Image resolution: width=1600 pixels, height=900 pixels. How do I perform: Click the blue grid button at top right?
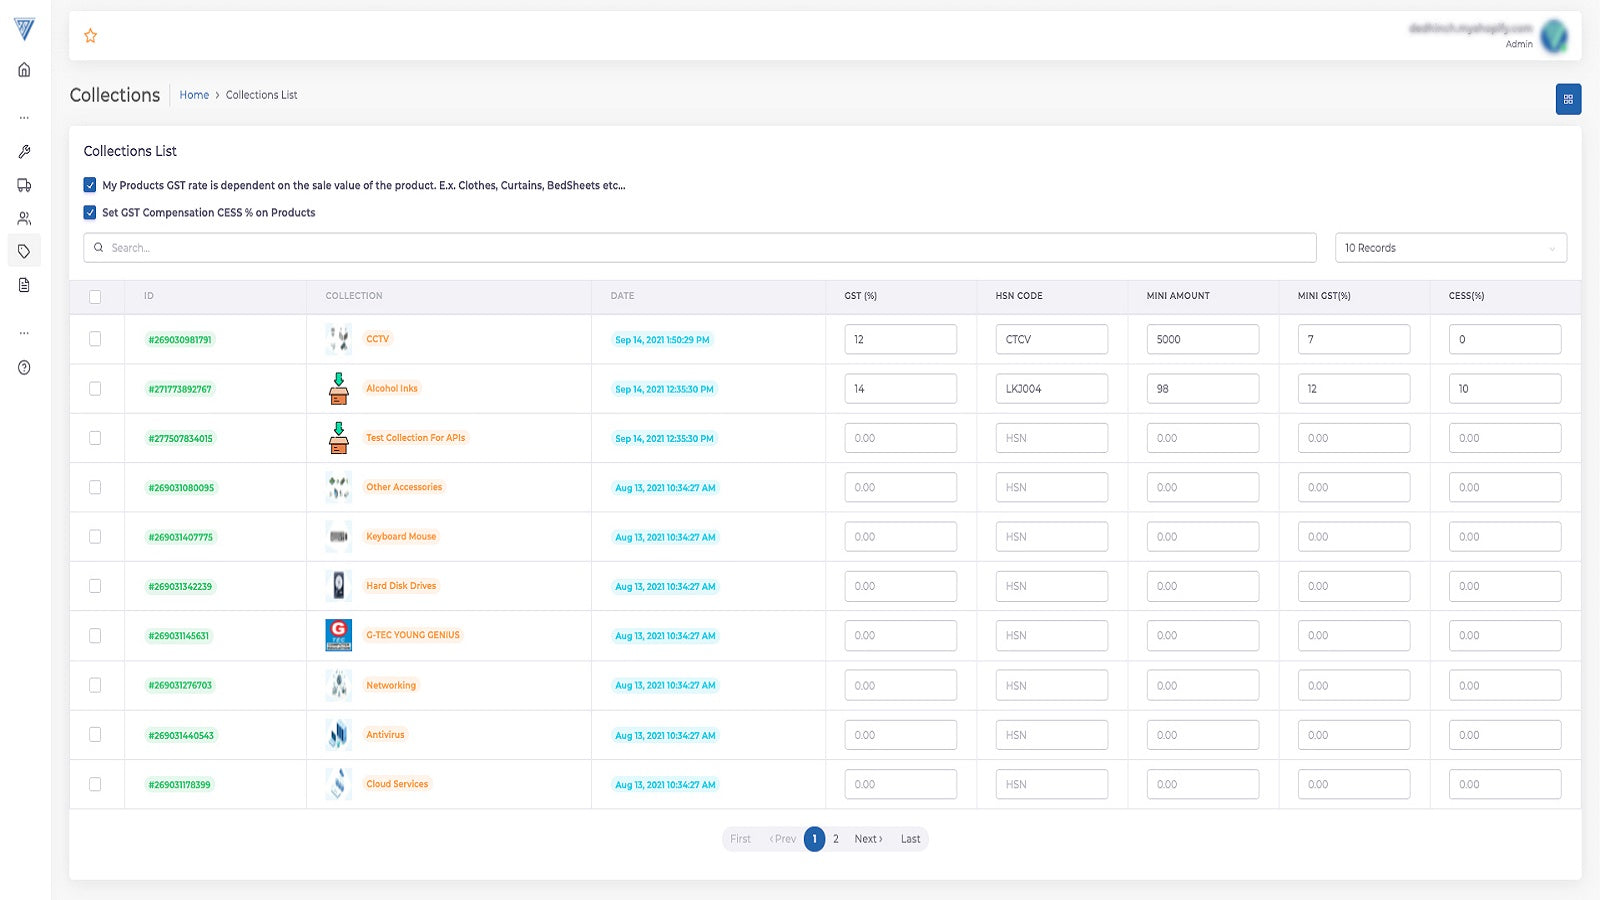[1567, 99]
